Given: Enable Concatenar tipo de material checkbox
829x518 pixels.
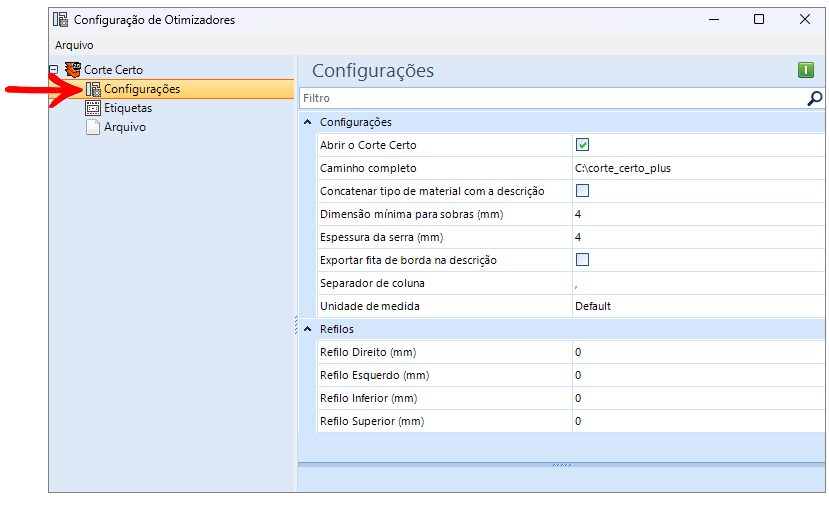Looking at the screenshot, I should coord(582,190).
